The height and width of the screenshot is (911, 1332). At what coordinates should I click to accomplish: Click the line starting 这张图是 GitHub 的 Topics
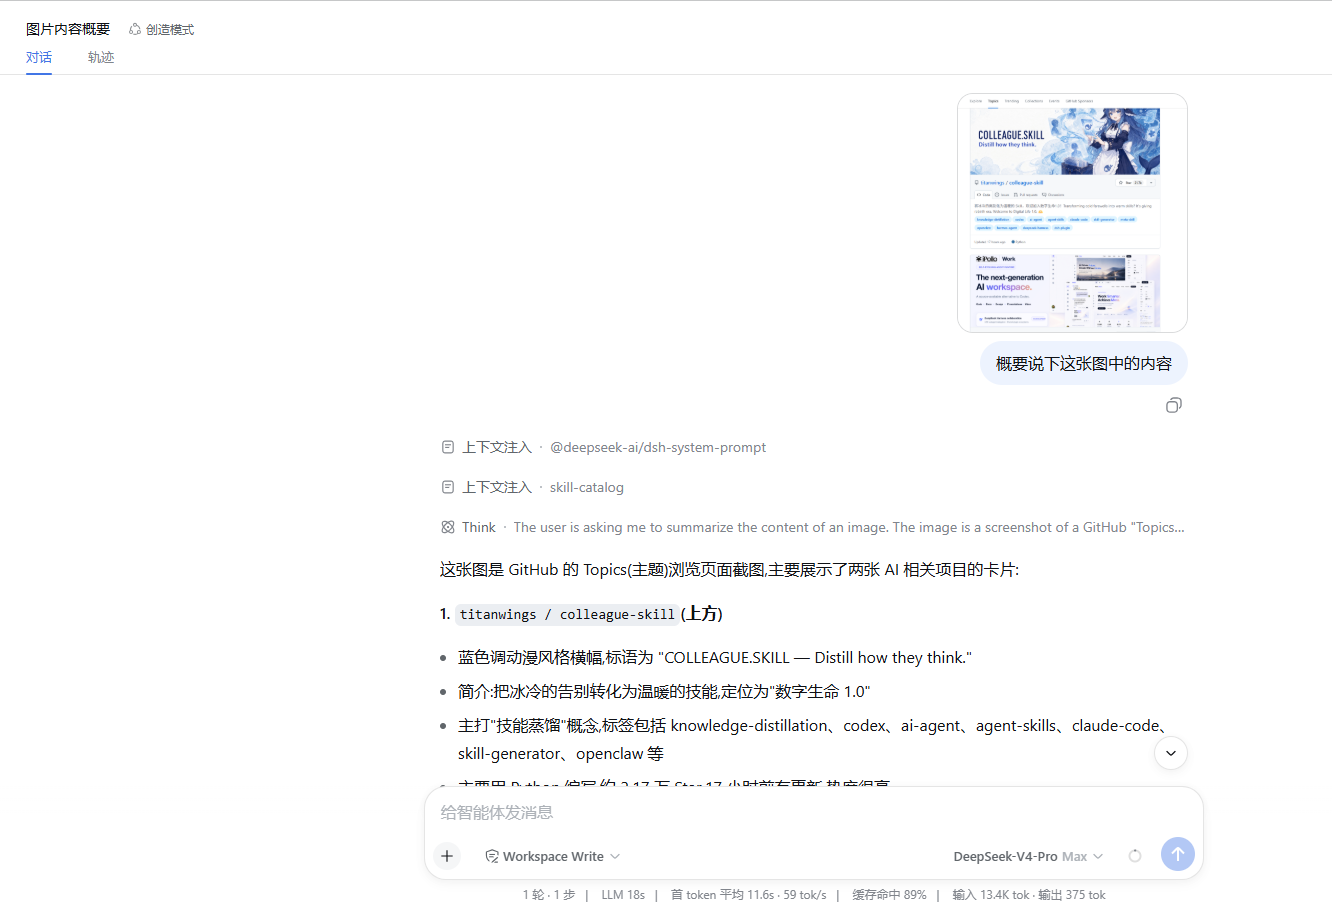pos(730,570)
